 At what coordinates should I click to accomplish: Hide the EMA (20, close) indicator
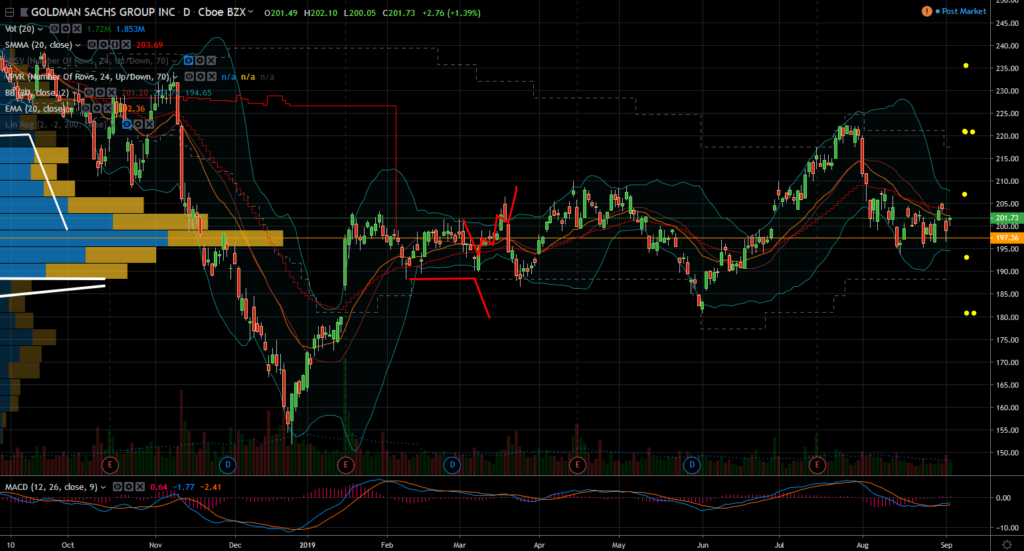[x=86, y=108]
